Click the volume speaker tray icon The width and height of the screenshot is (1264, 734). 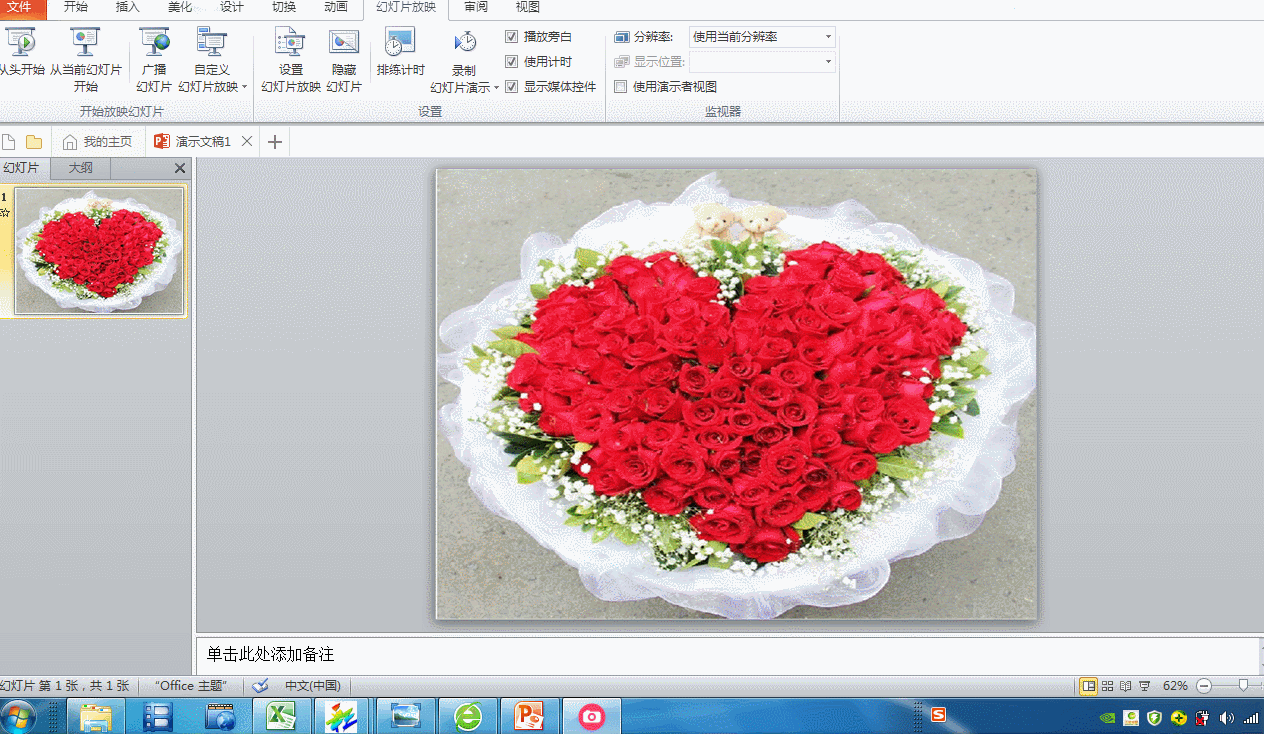[1226, 717]
